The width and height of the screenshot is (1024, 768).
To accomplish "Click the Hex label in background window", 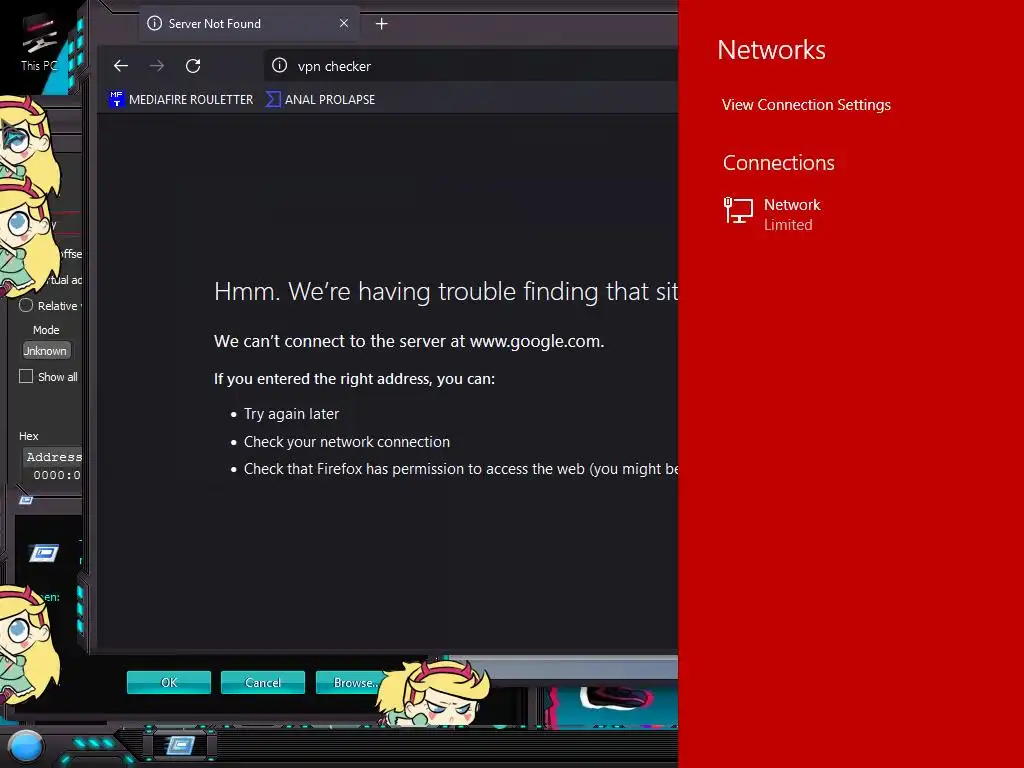I will coord(29,436).
